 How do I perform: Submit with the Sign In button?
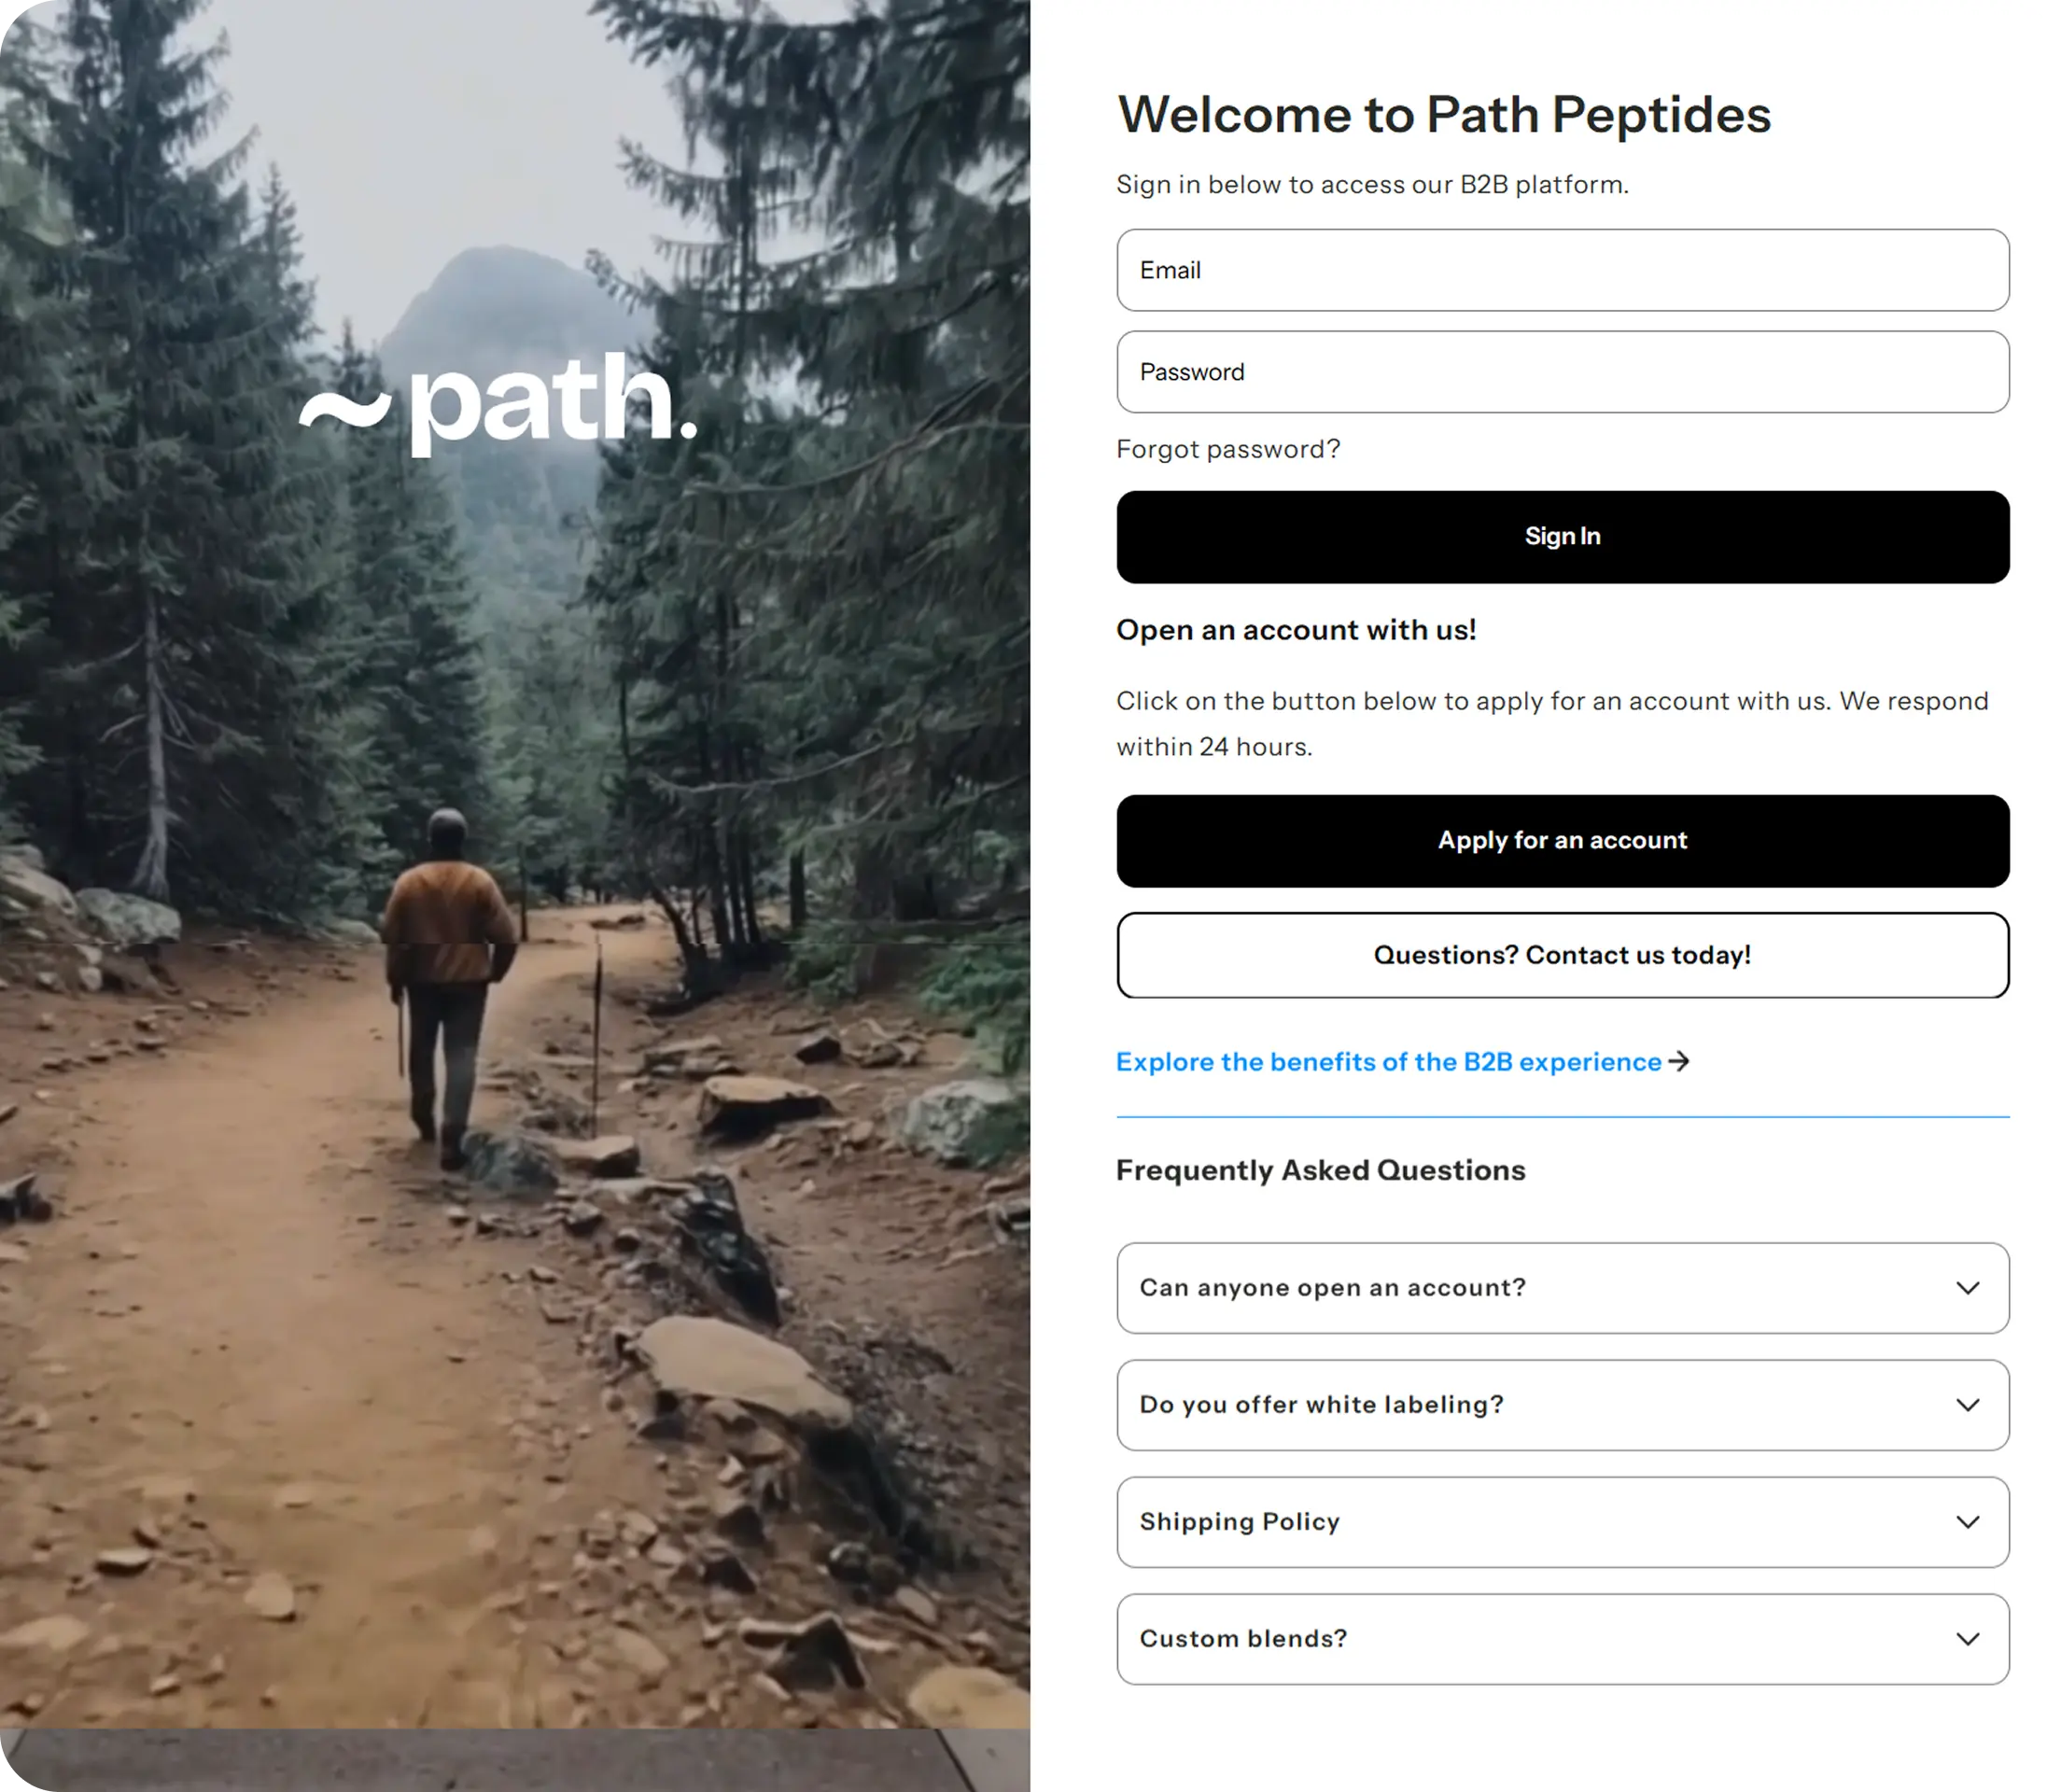1562,537
